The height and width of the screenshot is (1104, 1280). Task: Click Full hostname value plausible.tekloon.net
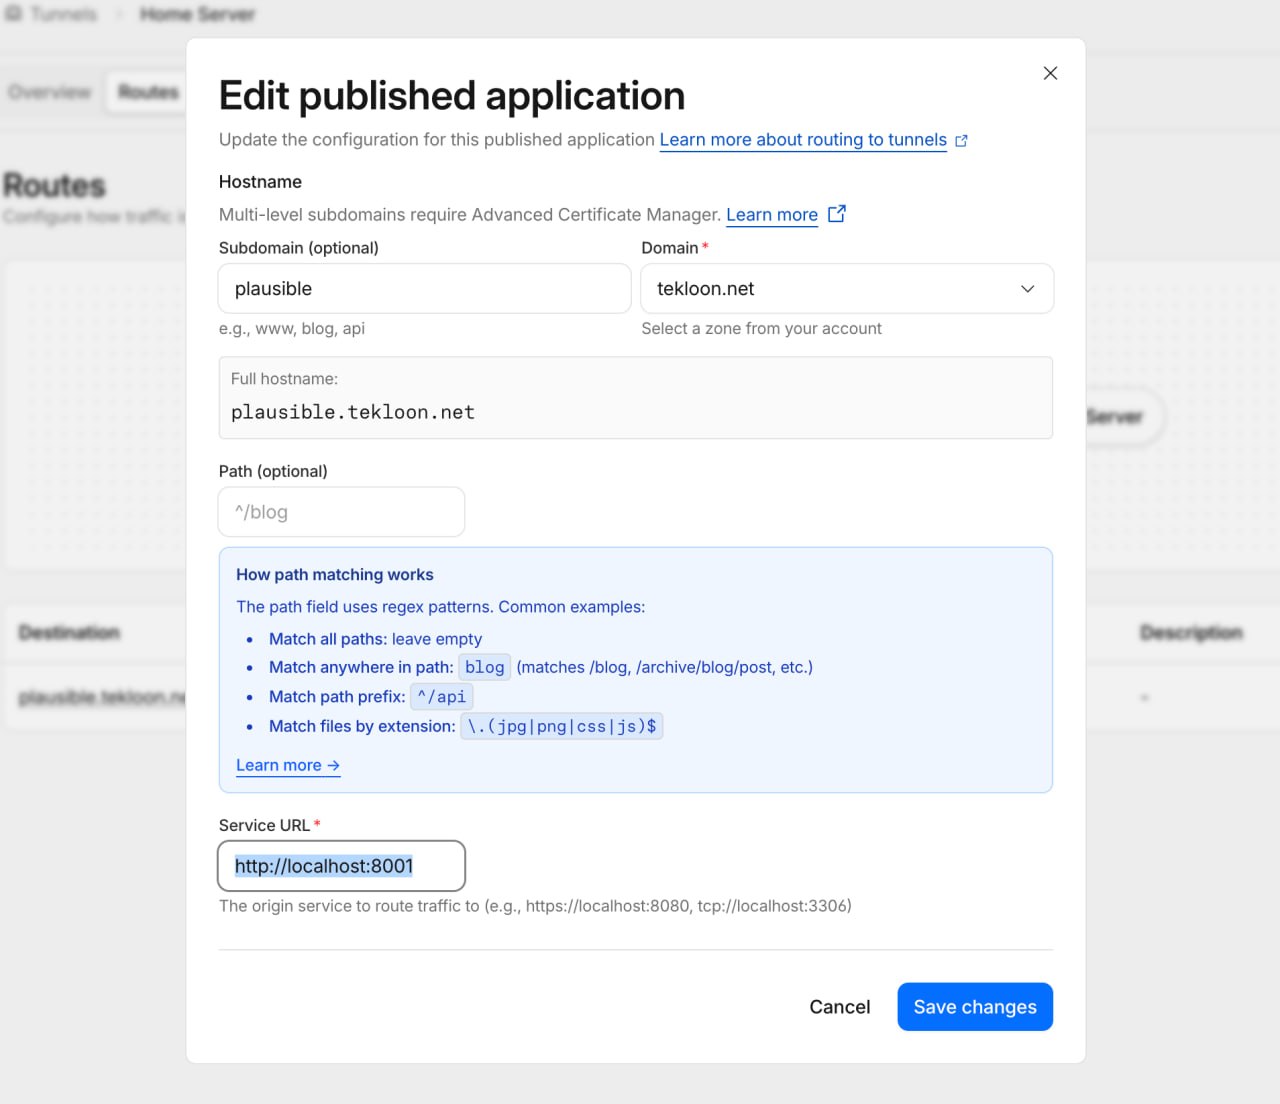pos(353,412)
